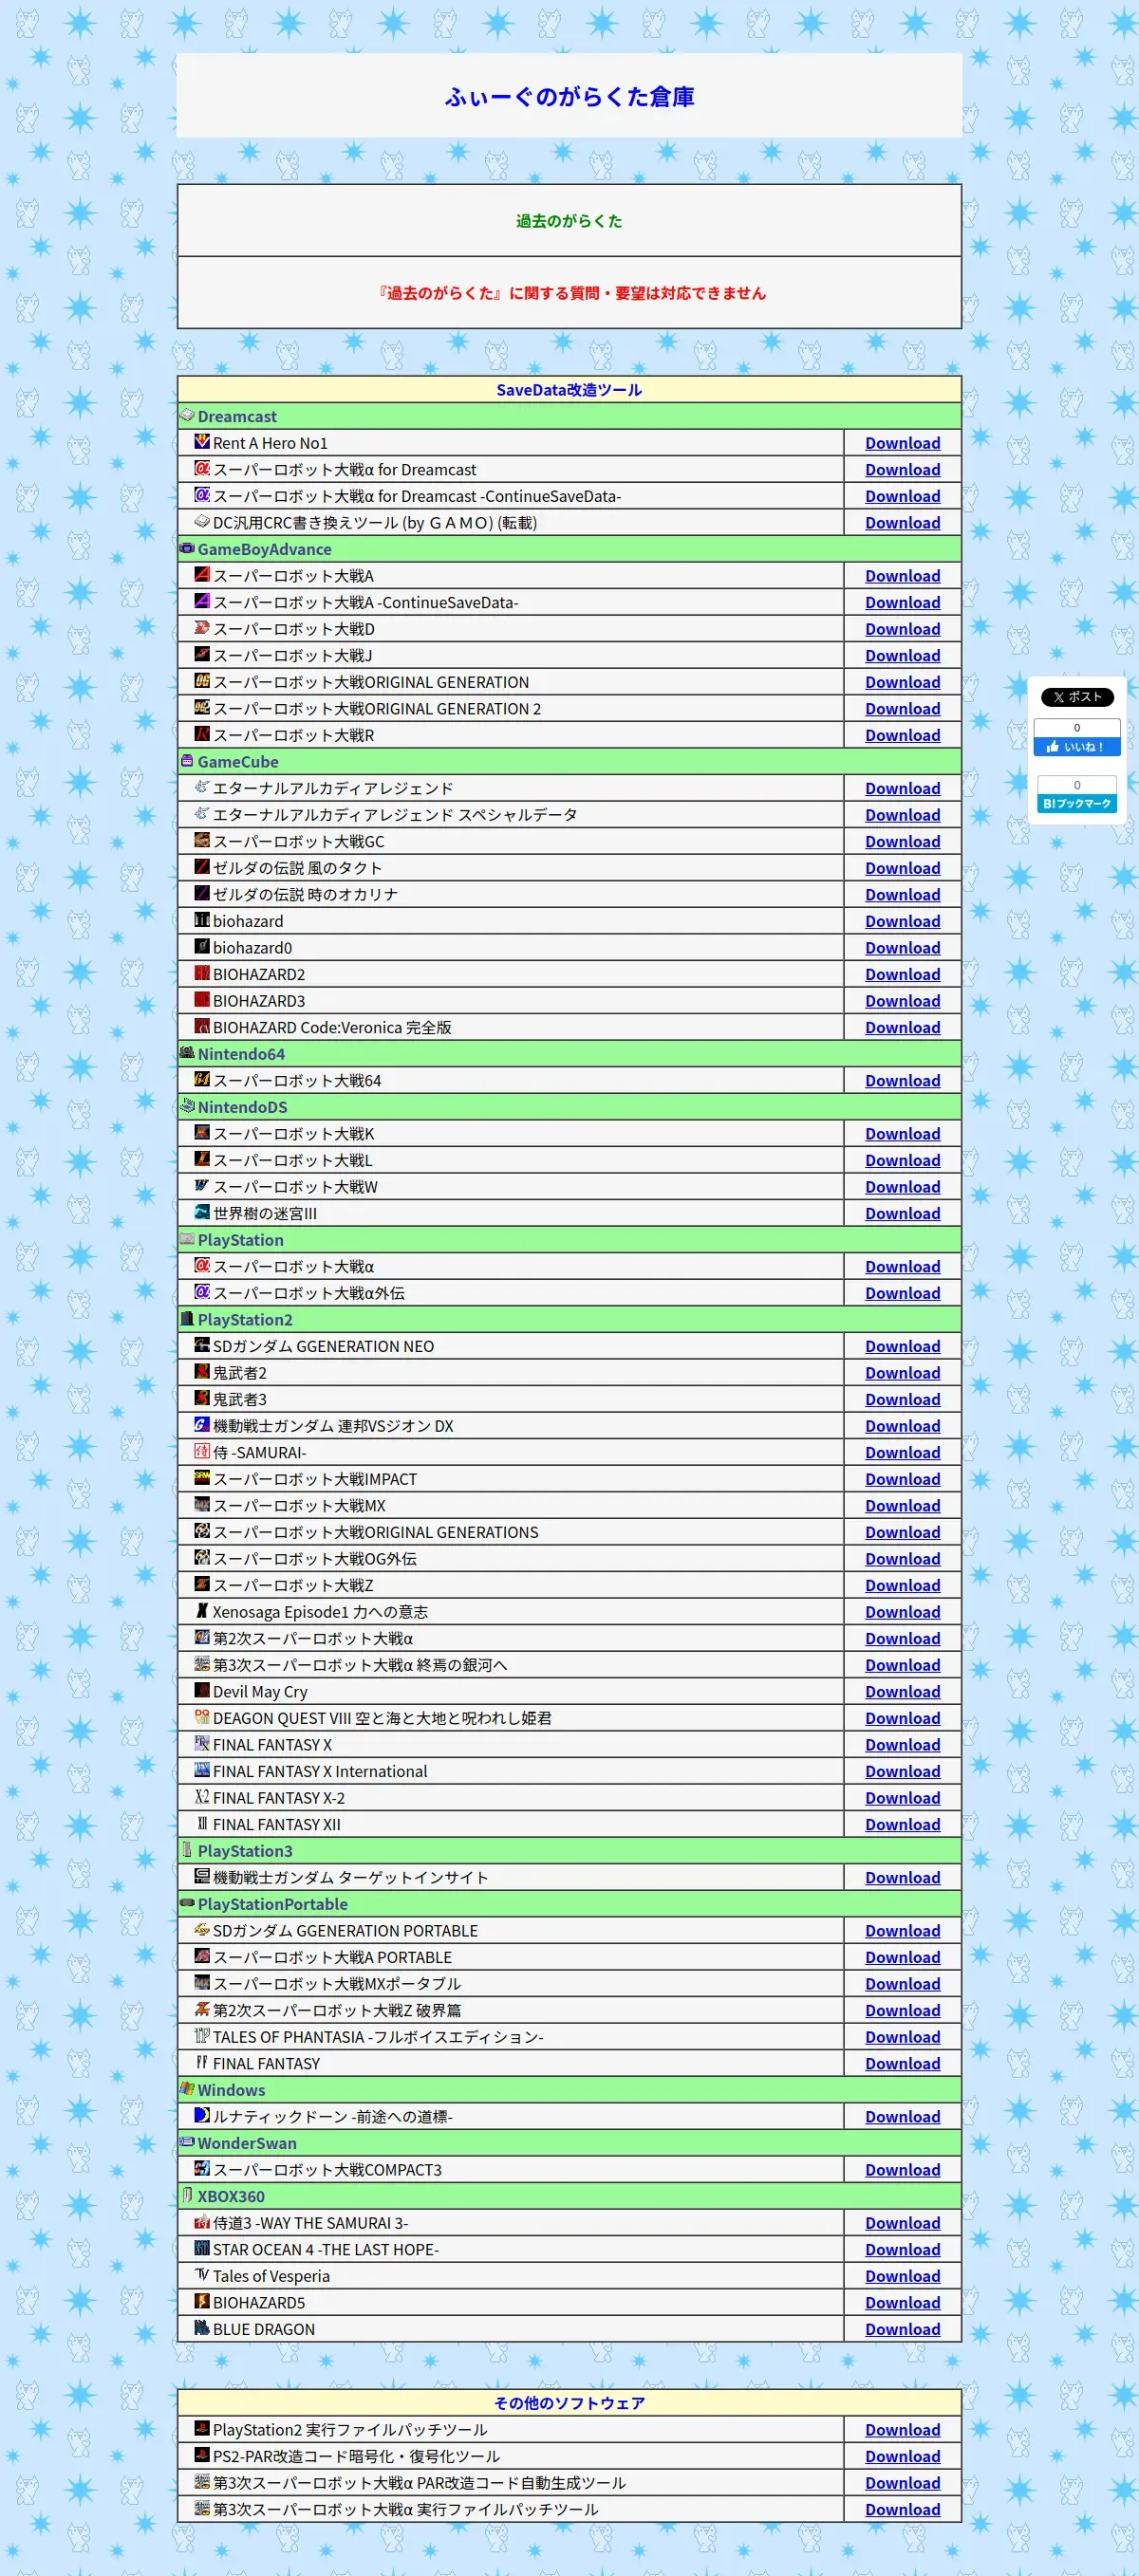Click the icon beside ルナティックドーン

point(202,2114)
